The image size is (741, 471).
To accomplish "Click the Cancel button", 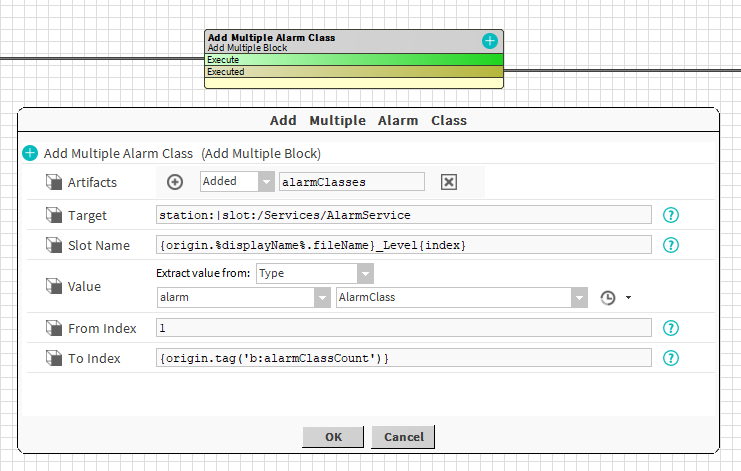I will click(403, 437).
